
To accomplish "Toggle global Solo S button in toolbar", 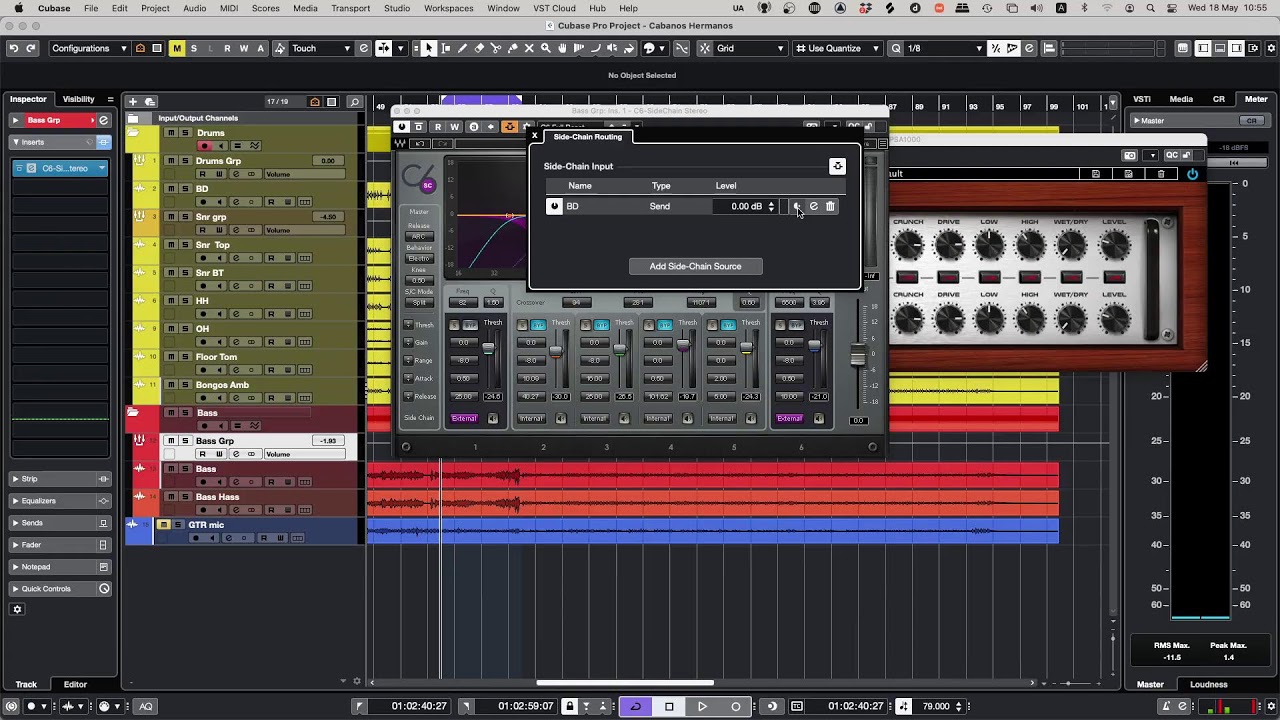I will [x=194, y=48].
